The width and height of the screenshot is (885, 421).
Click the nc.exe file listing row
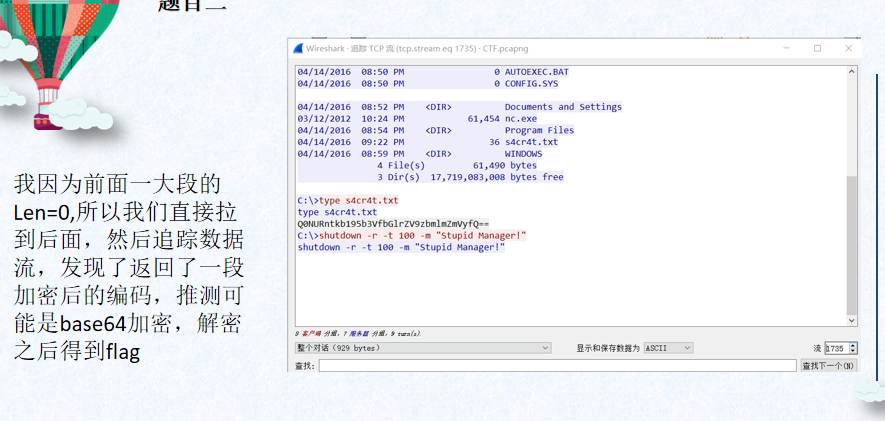(417, 119)
